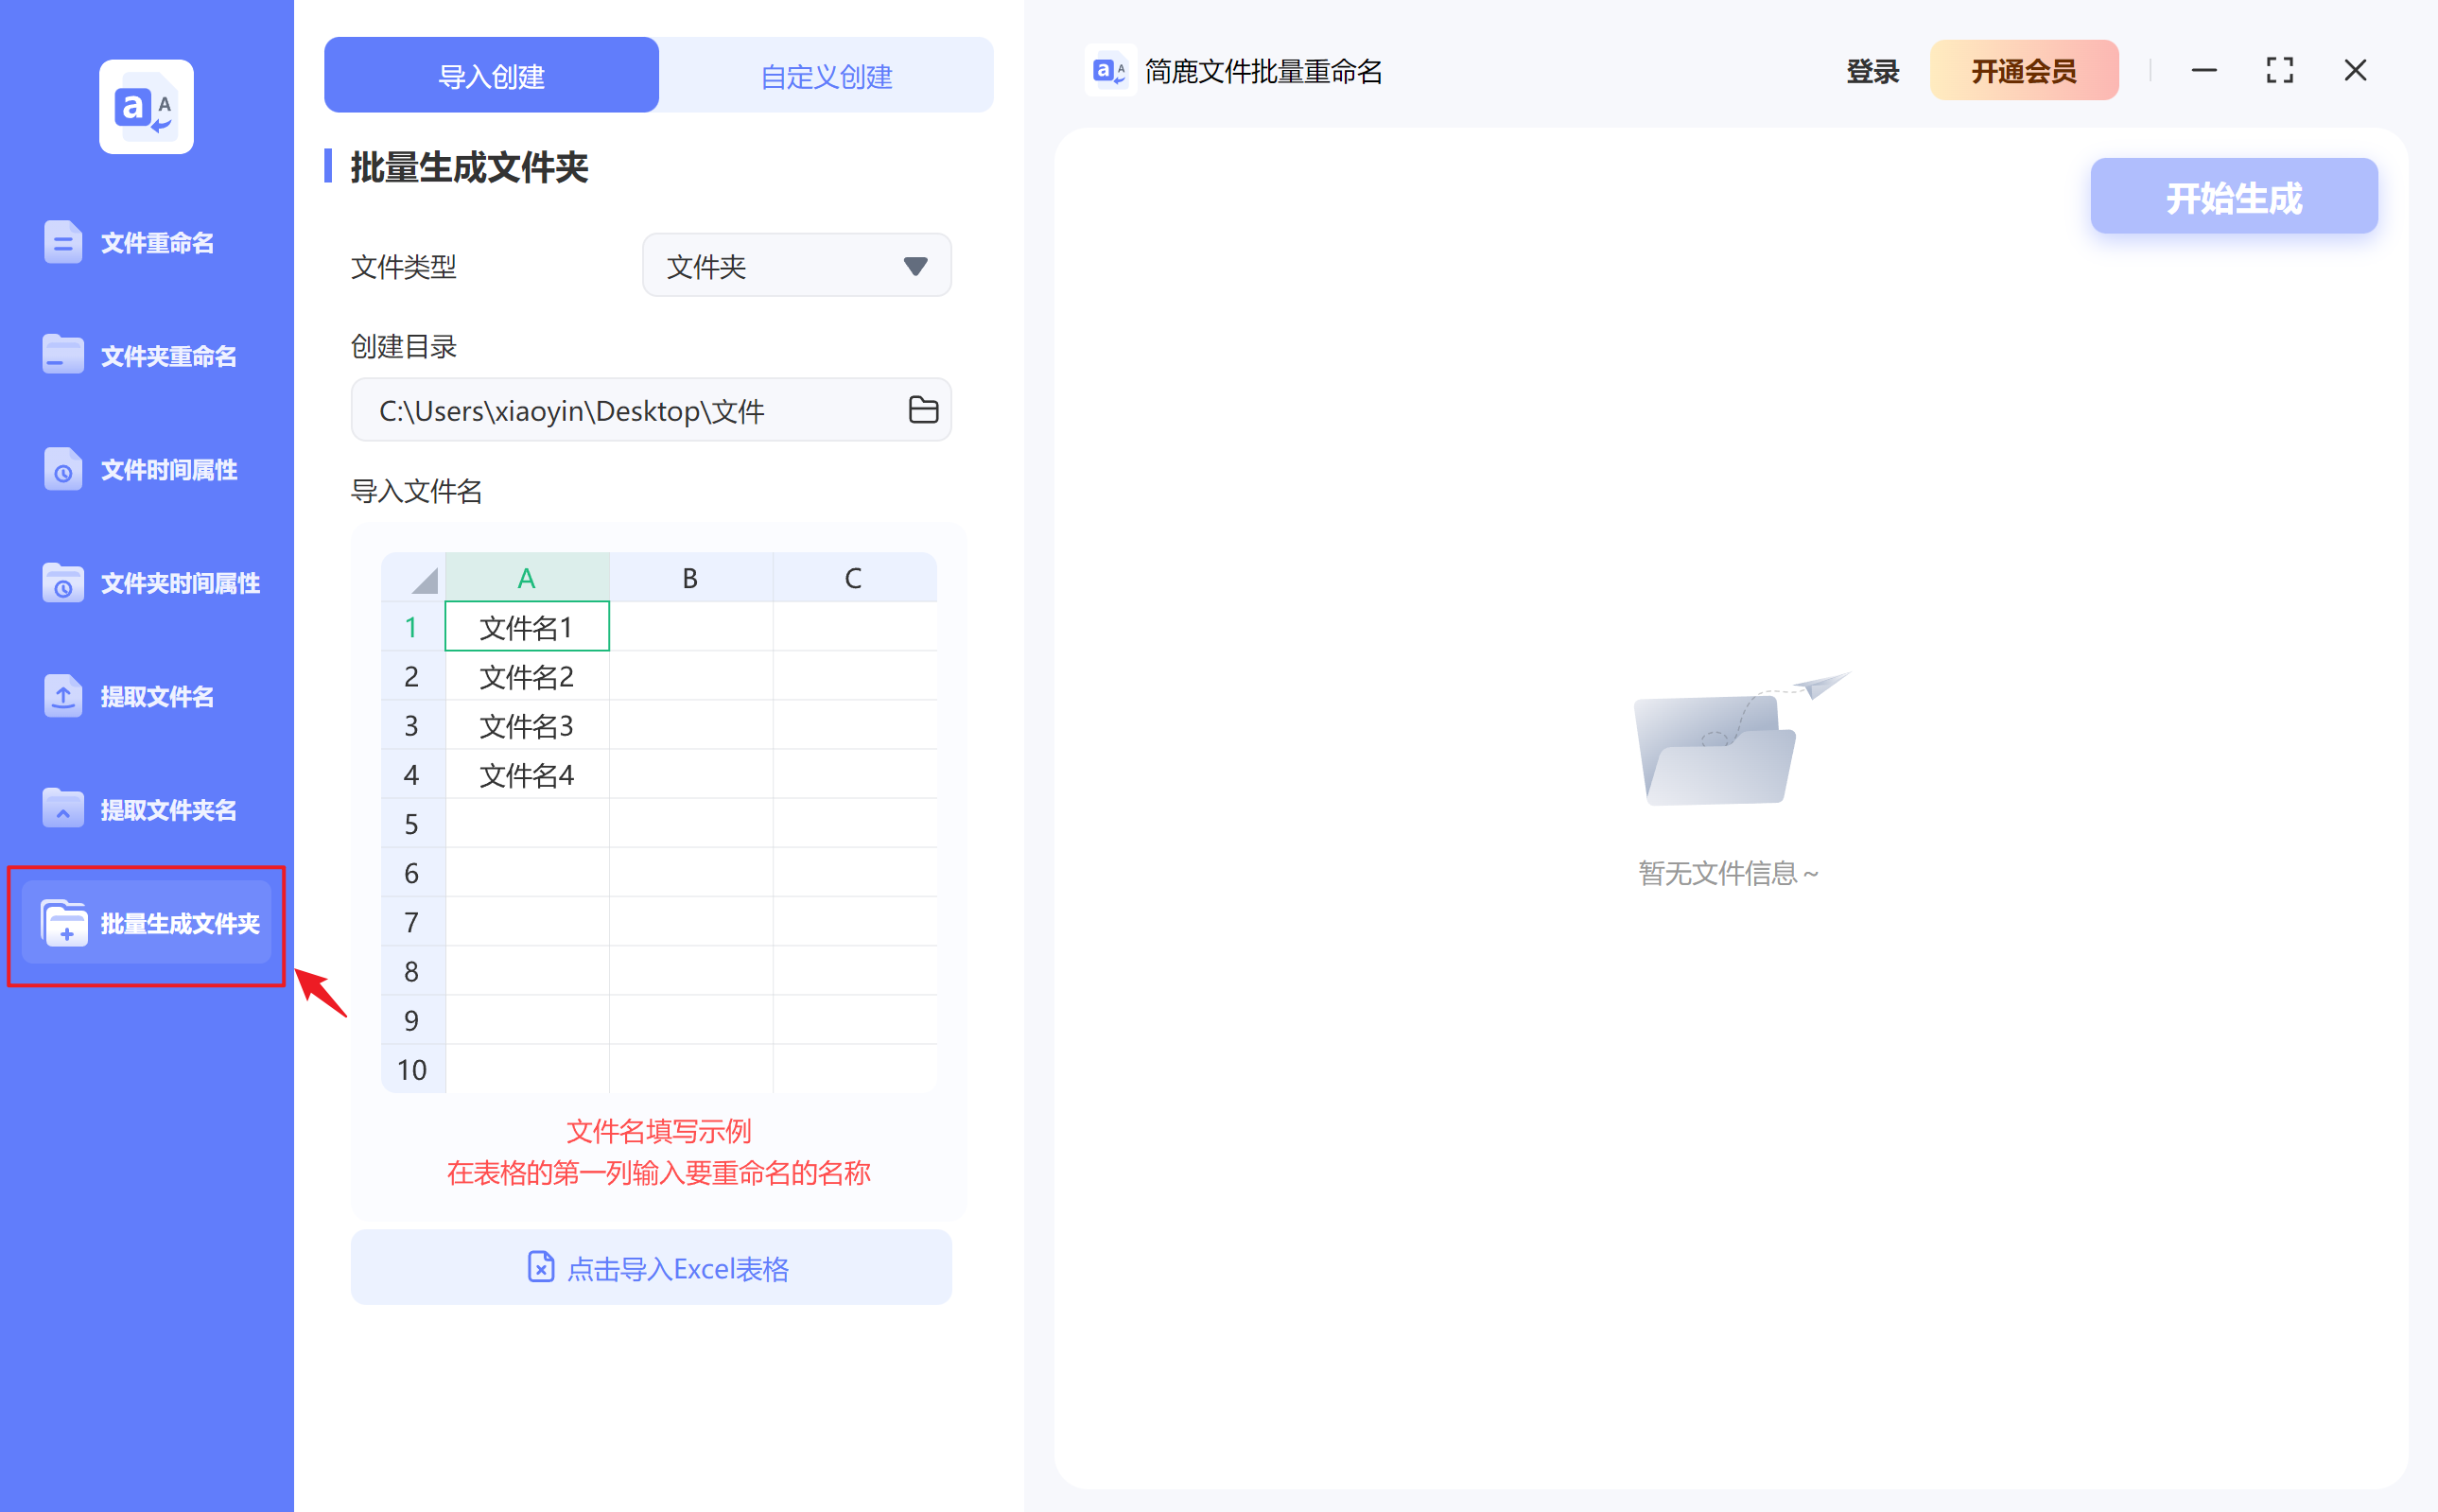Open the 文件类型 dropdown showing 文件夹
This screenshot has height=1512, width=2438.
795,265
